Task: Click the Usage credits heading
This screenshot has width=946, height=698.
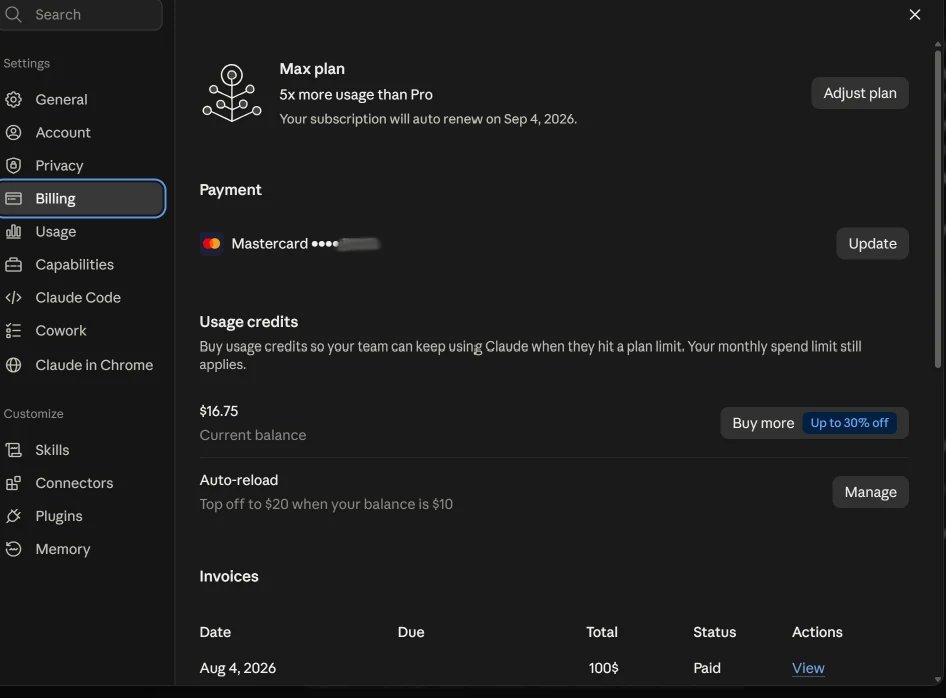Action: click(x=249, y=322)
